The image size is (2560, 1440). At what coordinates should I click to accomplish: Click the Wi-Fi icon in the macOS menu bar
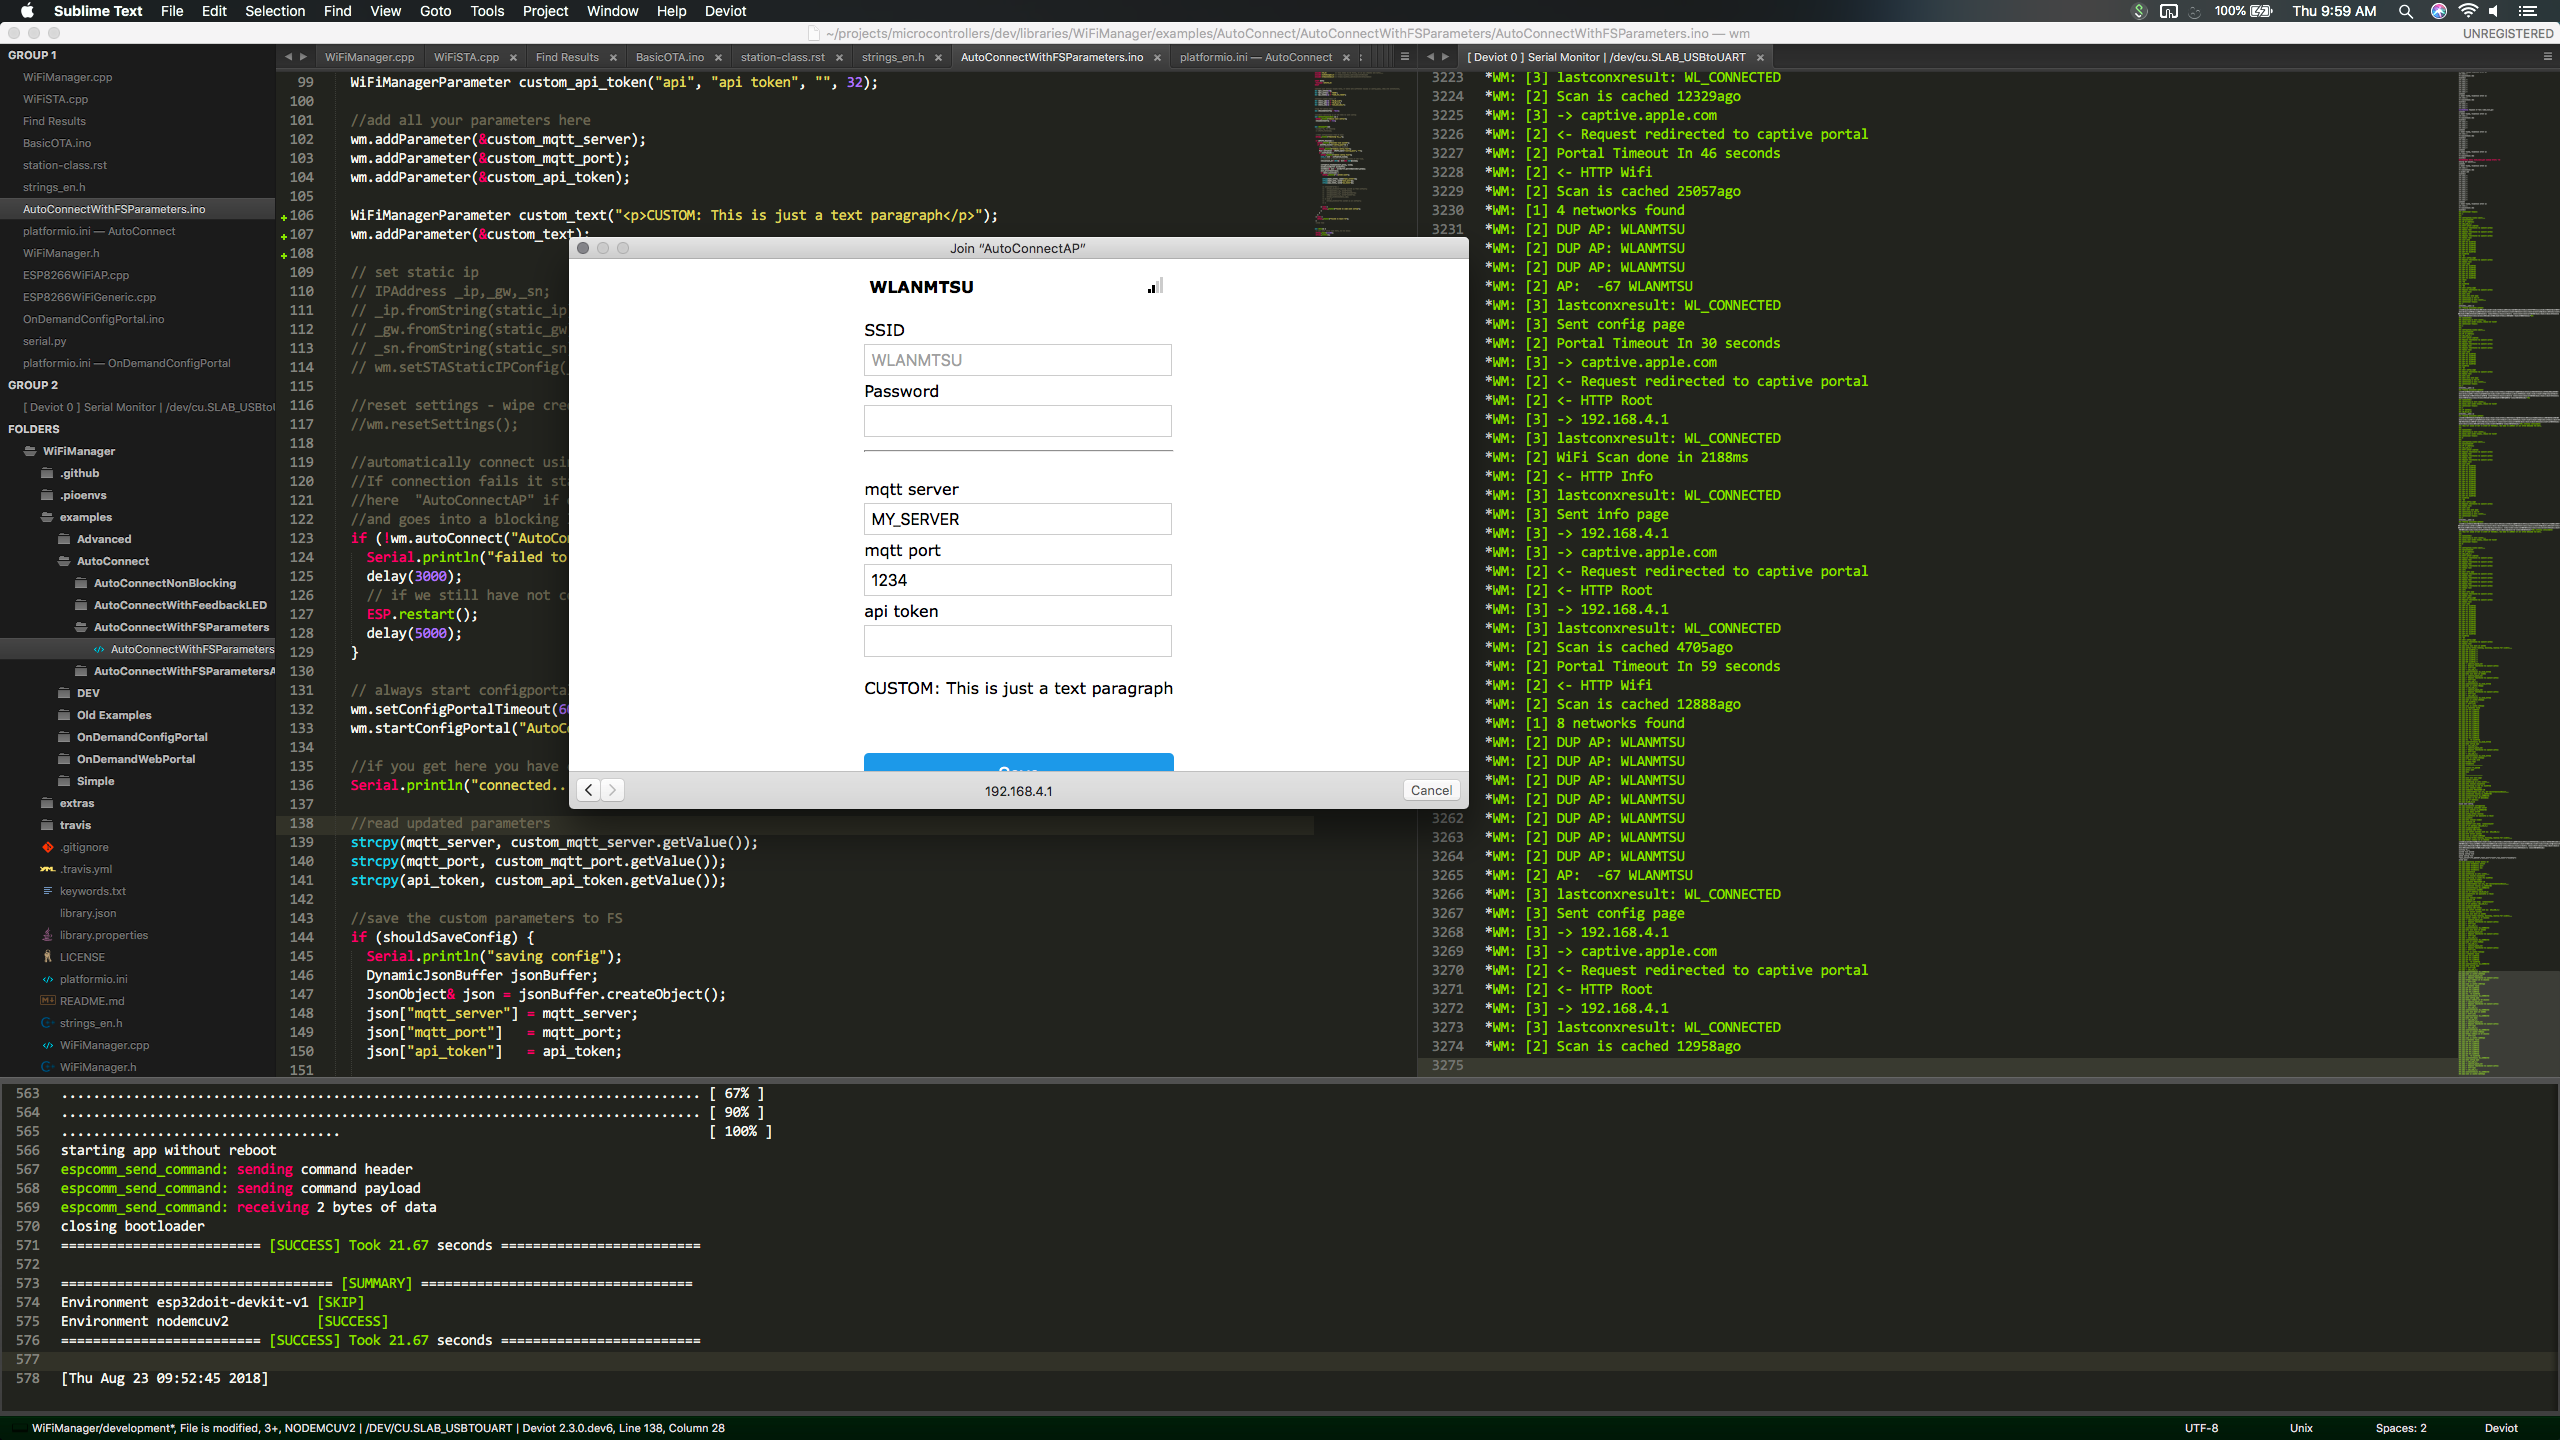click(2470, 11)
